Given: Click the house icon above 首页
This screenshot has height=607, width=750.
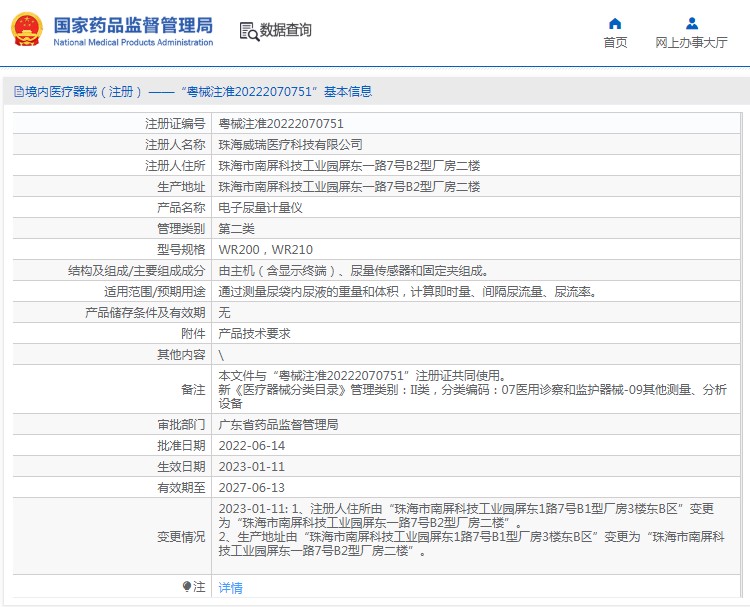Looking at the screenshot, I should (x=615, y=23).
